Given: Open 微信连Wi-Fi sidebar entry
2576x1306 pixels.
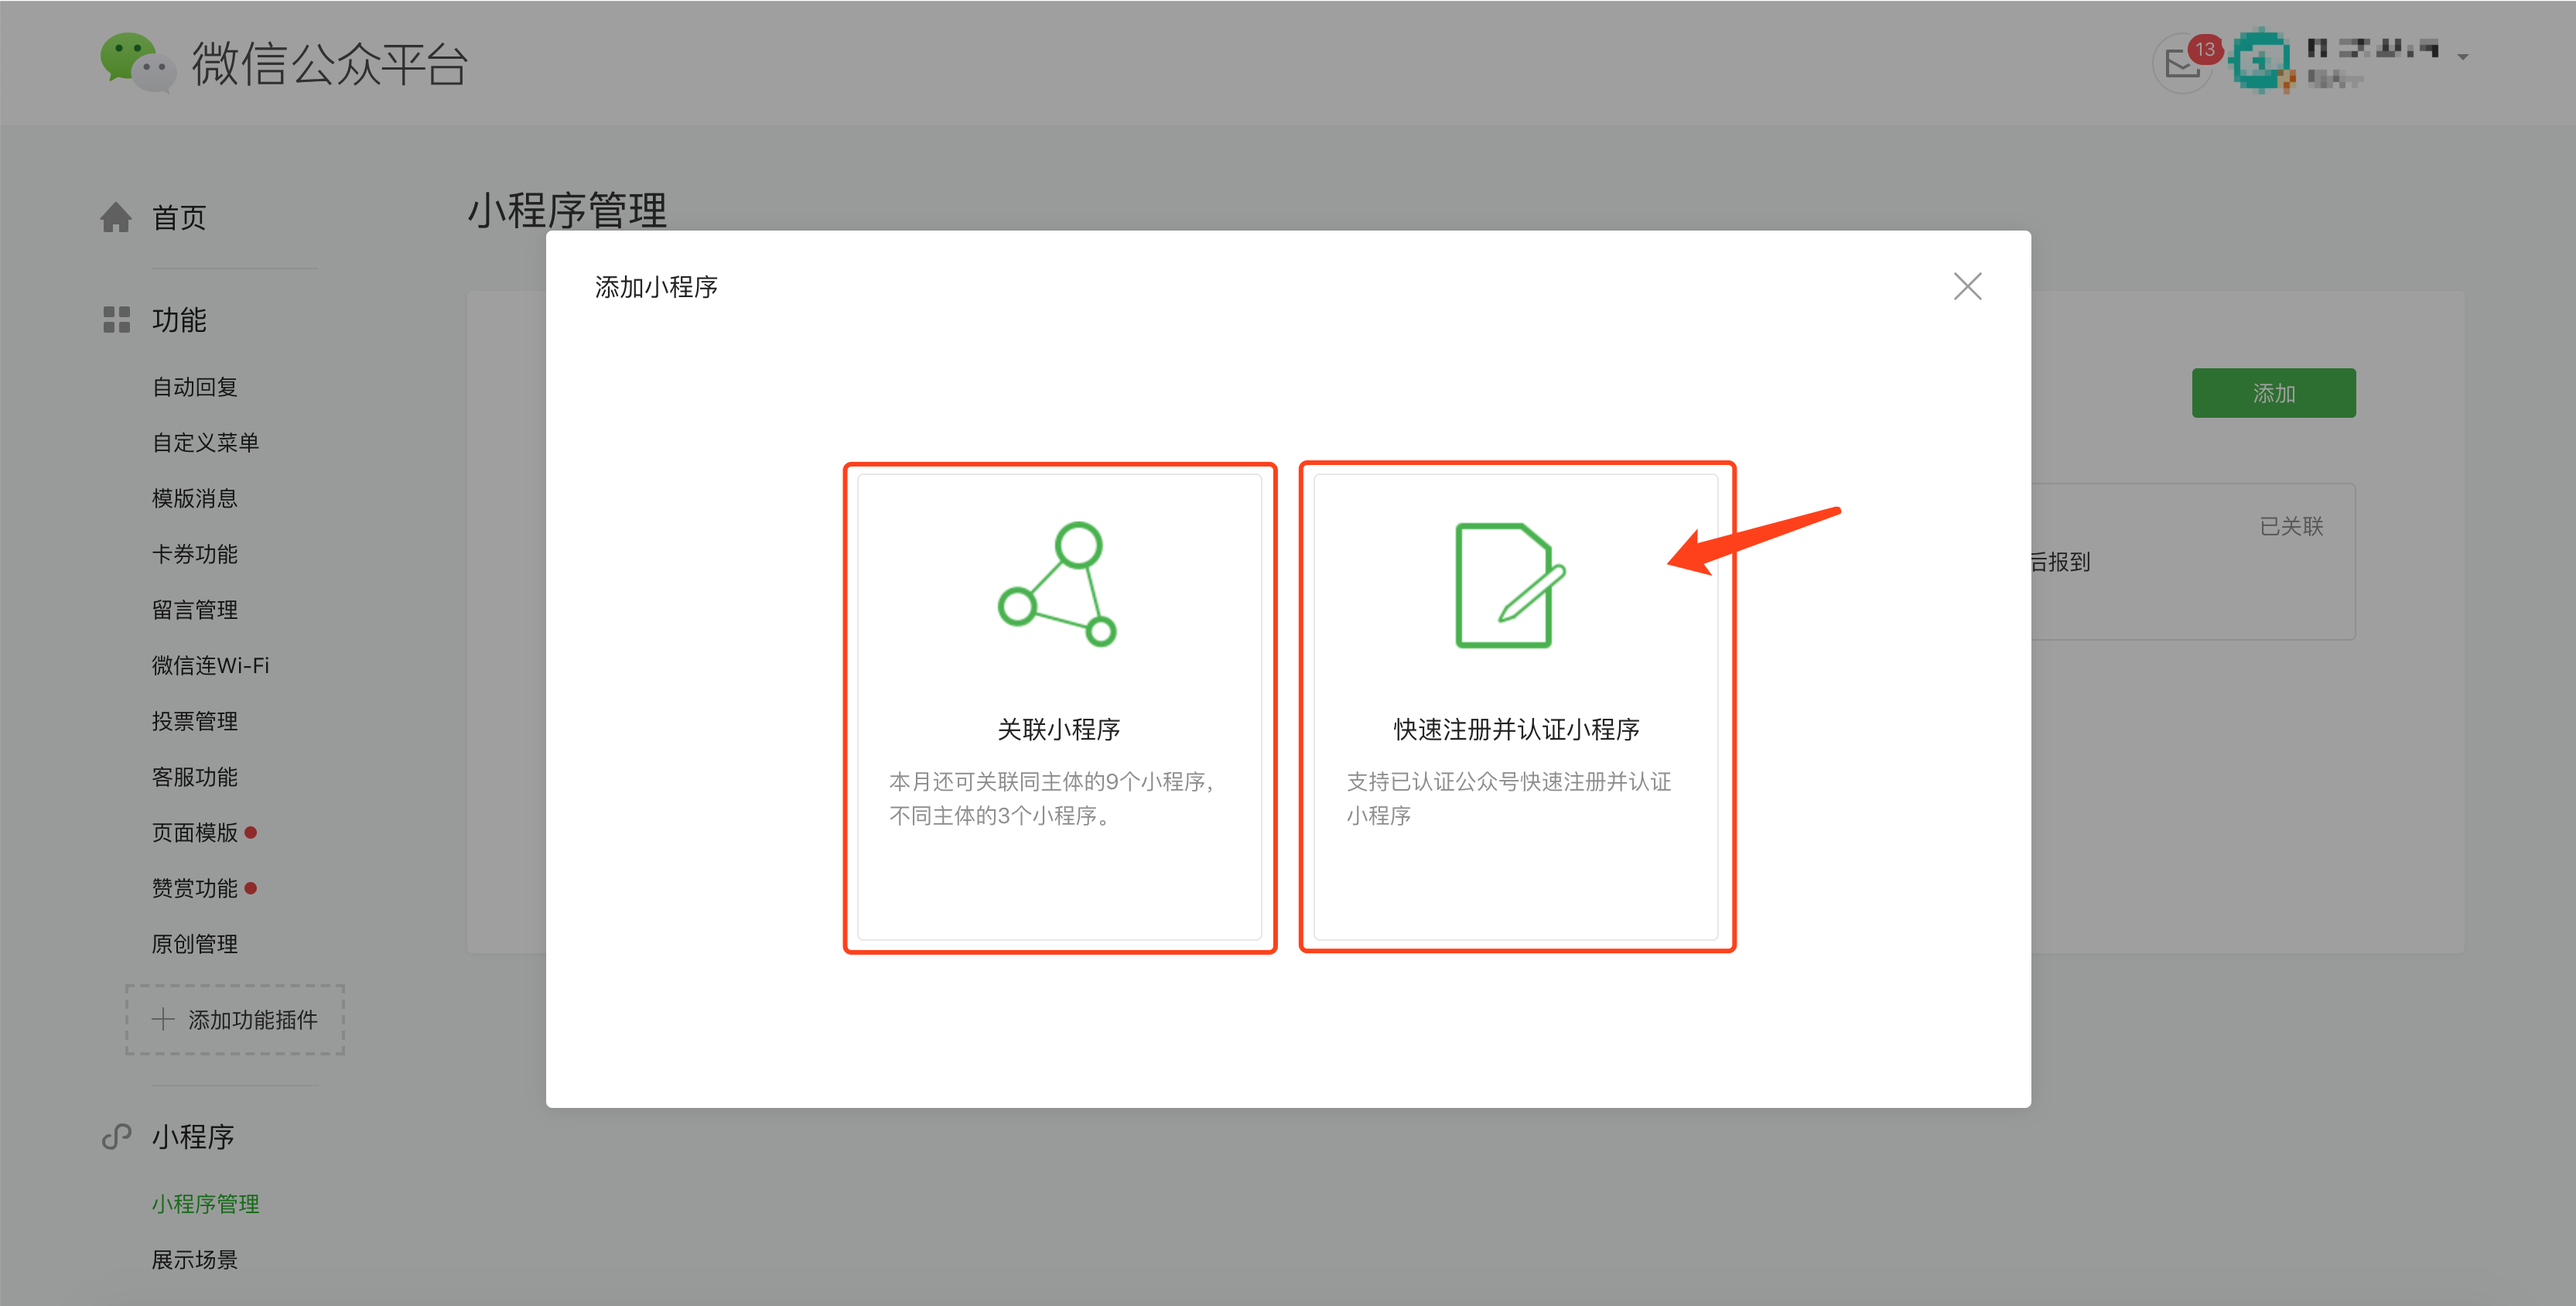Looking at the screenshot, I should (x=210, y=666).
